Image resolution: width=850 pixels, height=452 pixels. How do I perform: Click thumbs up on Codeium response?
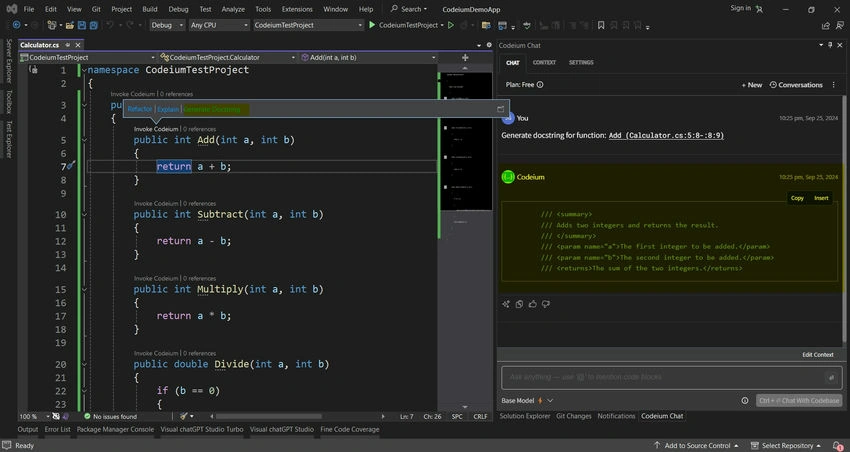pyautogui.click(x=532, y=304)
